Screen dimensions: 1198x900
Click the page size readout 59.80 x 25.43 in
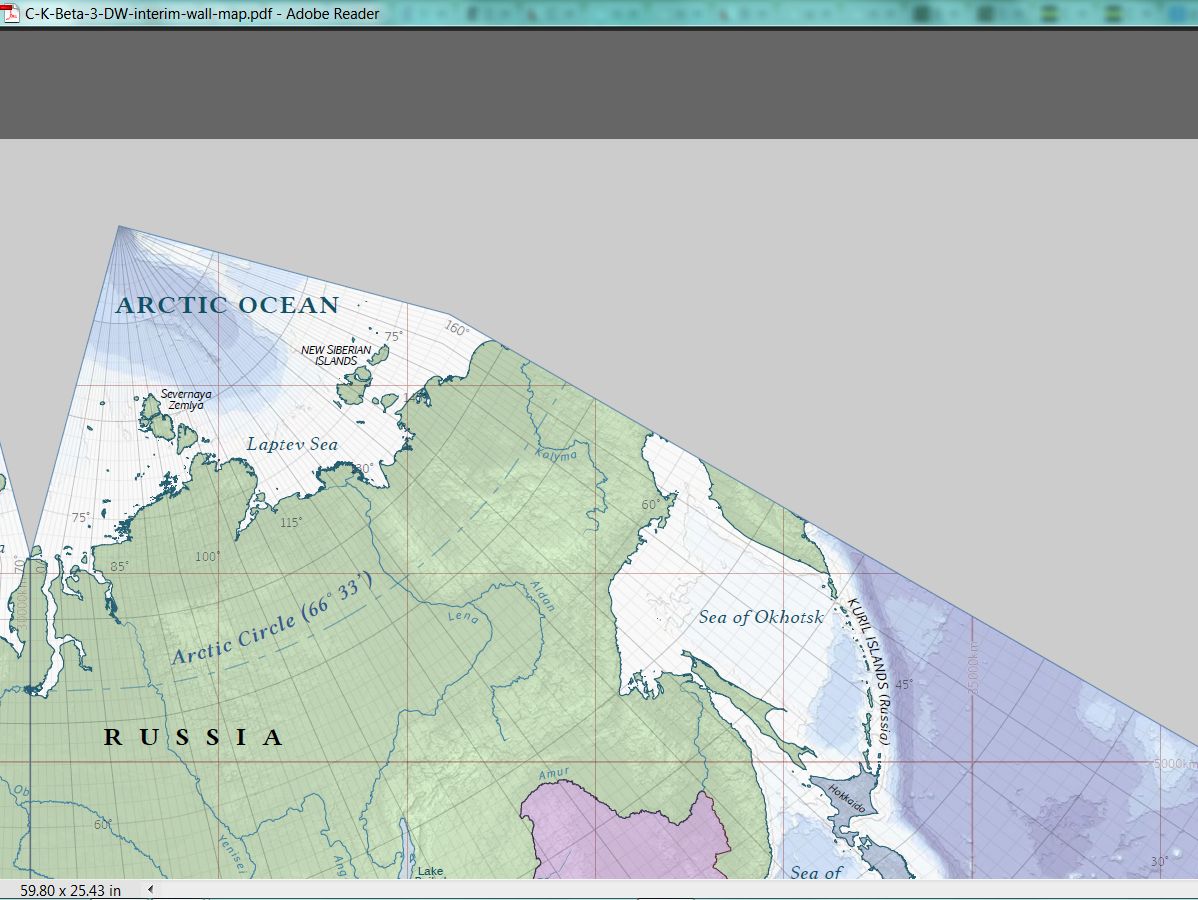(70, 890)
